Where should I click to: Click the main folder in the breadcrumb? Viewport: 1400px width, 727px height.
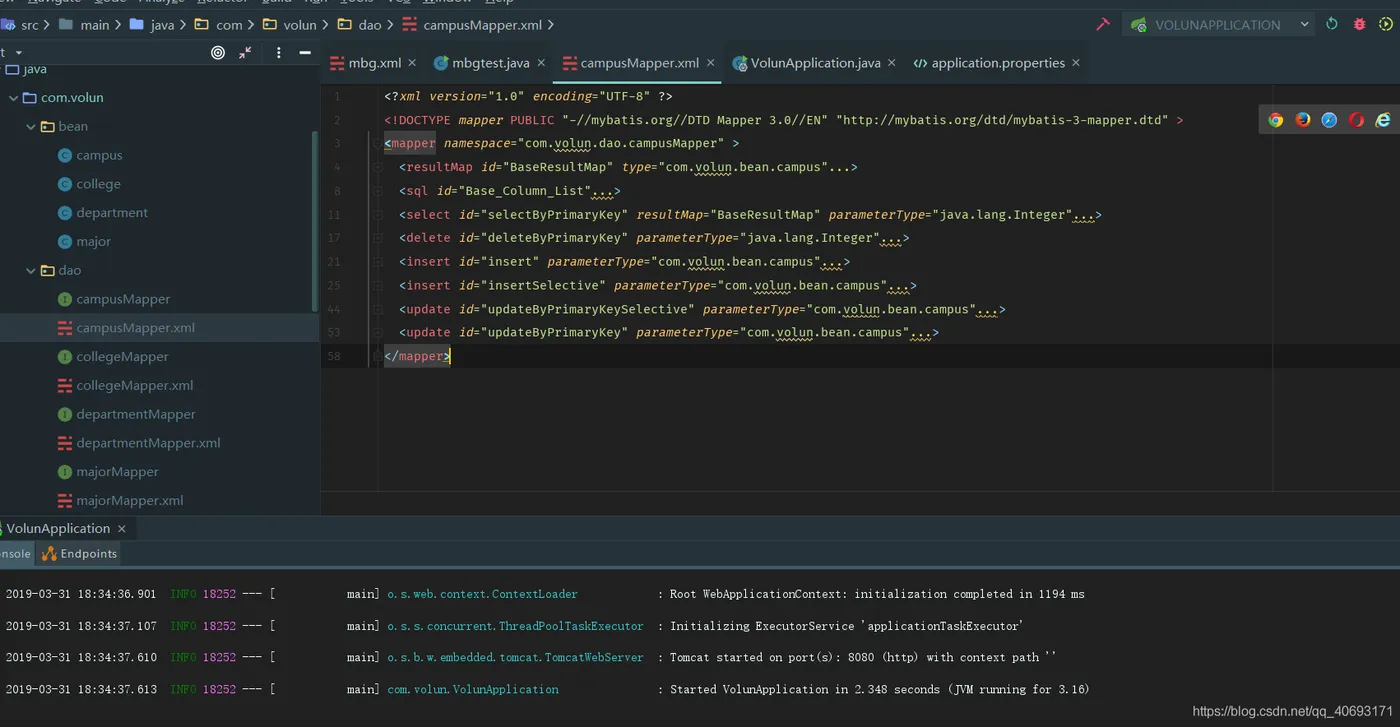click(x=84, y=25)
